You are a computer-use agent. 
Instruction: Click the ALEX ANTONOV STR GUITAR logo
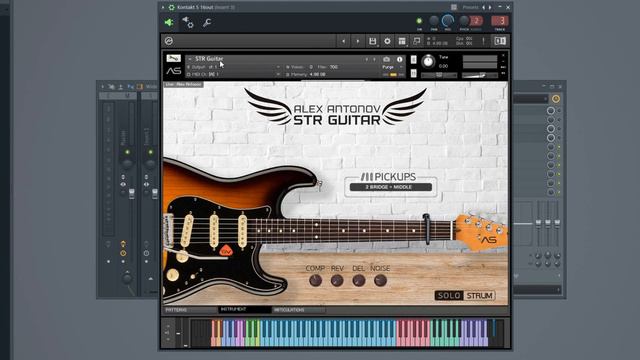pyautogui.click(x=336, y=107)
